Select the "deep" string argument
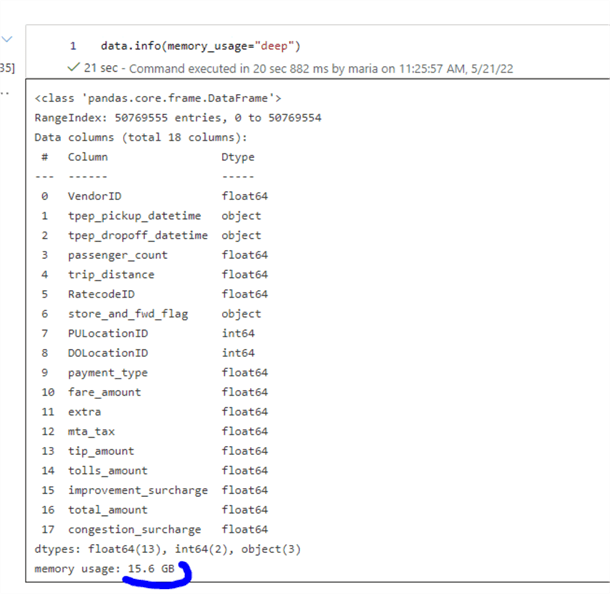Viewport: 610px width, 594px height. click(274, 46)
